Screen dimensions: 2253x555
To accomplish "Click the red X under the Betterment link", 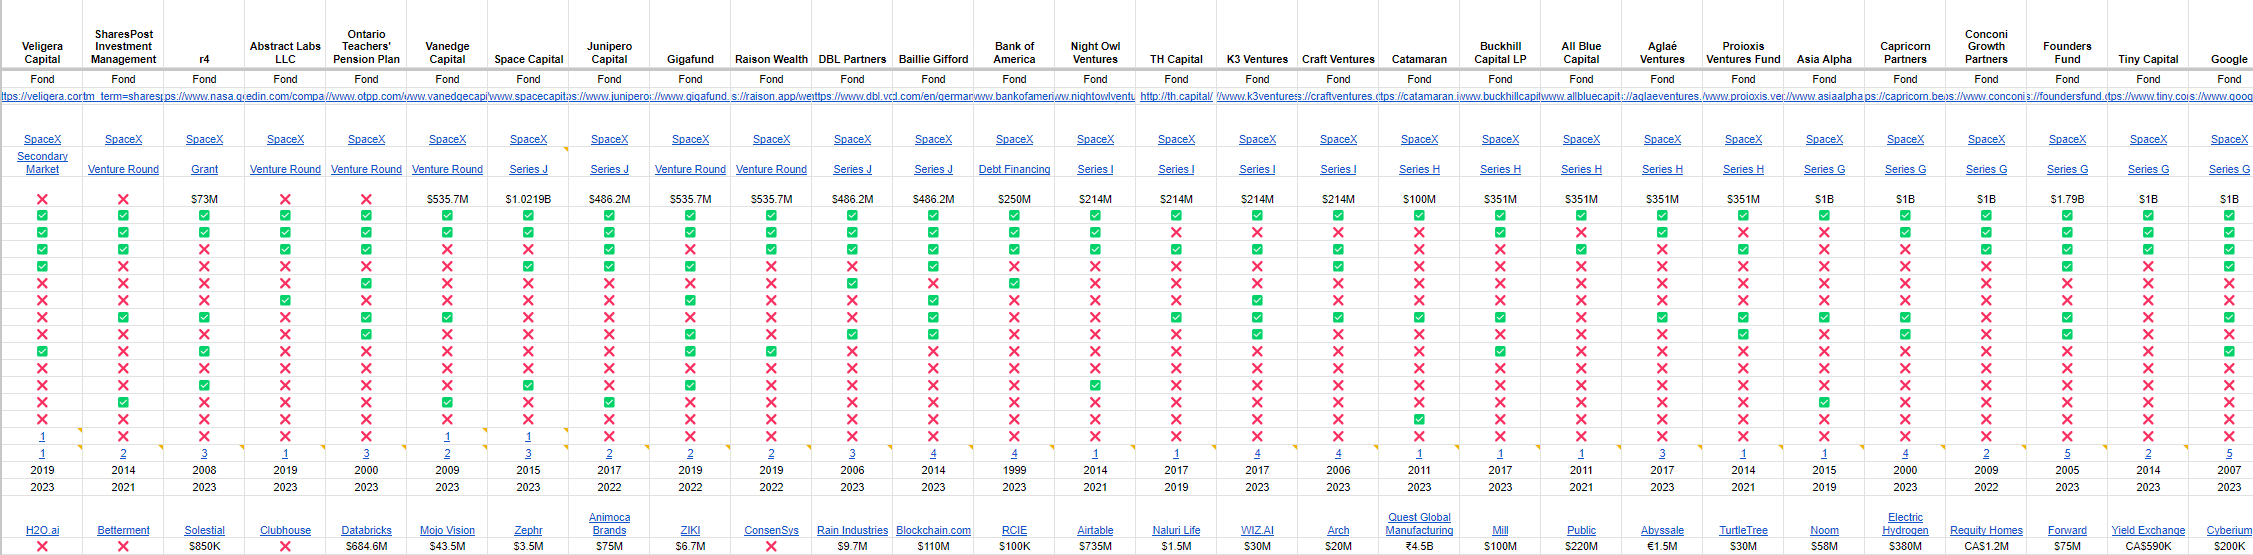I will click(123, 547).
